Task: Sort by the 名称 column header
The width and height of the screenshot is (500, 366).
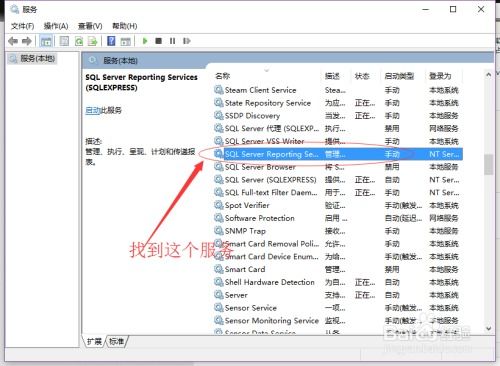Action: [x=223, y=76]
